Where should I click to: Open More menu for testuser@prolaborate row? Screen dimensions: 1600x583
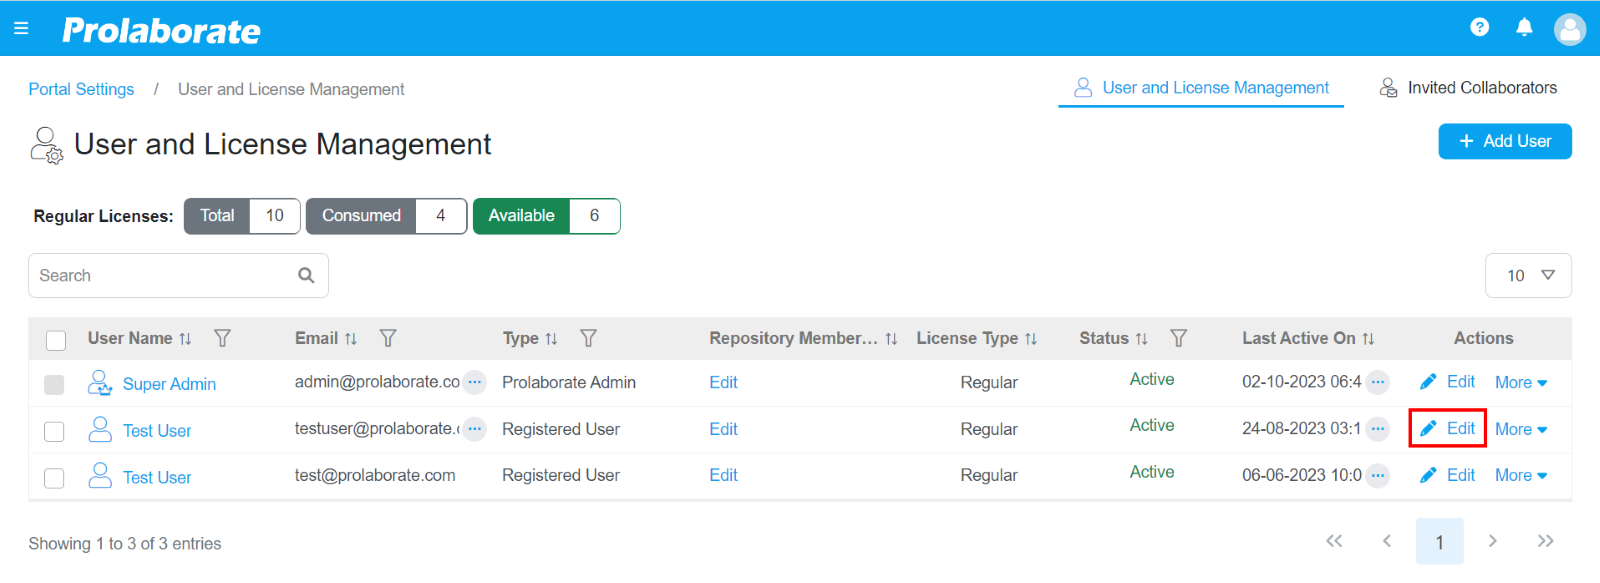pos(1521,429)
